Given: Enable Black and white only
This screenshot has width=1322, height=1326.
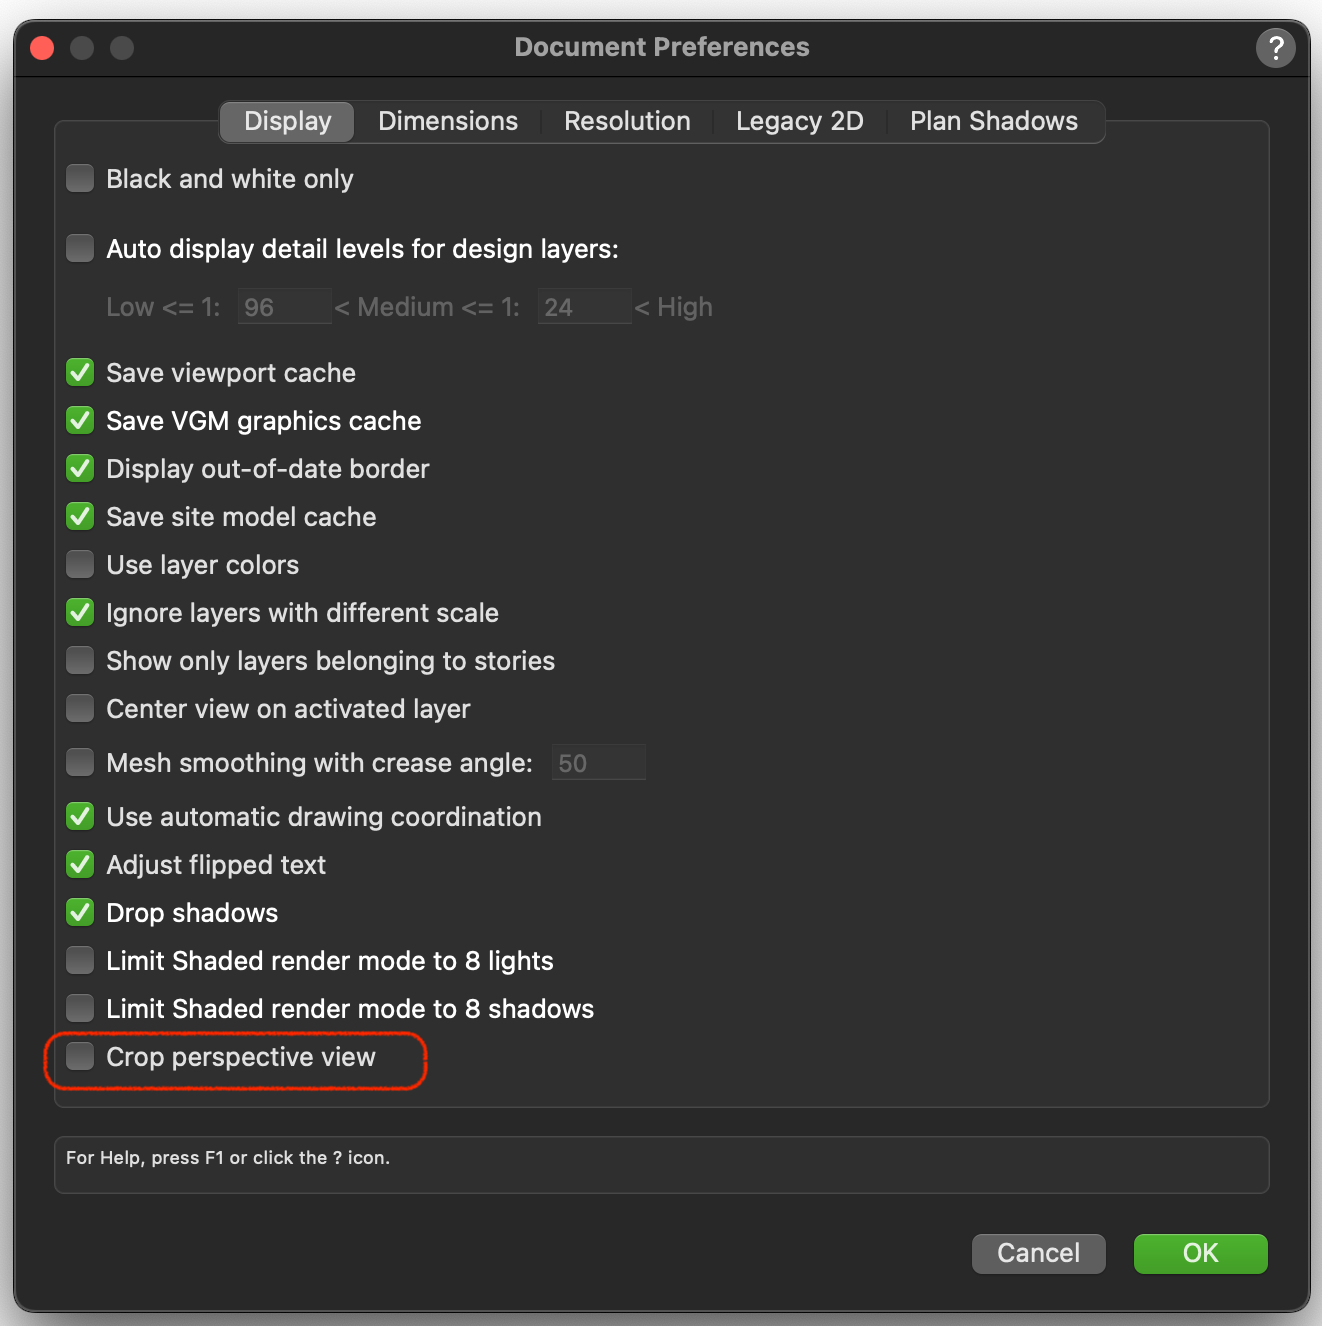Looking at the screenshot, I should click(x=80, y=179).
